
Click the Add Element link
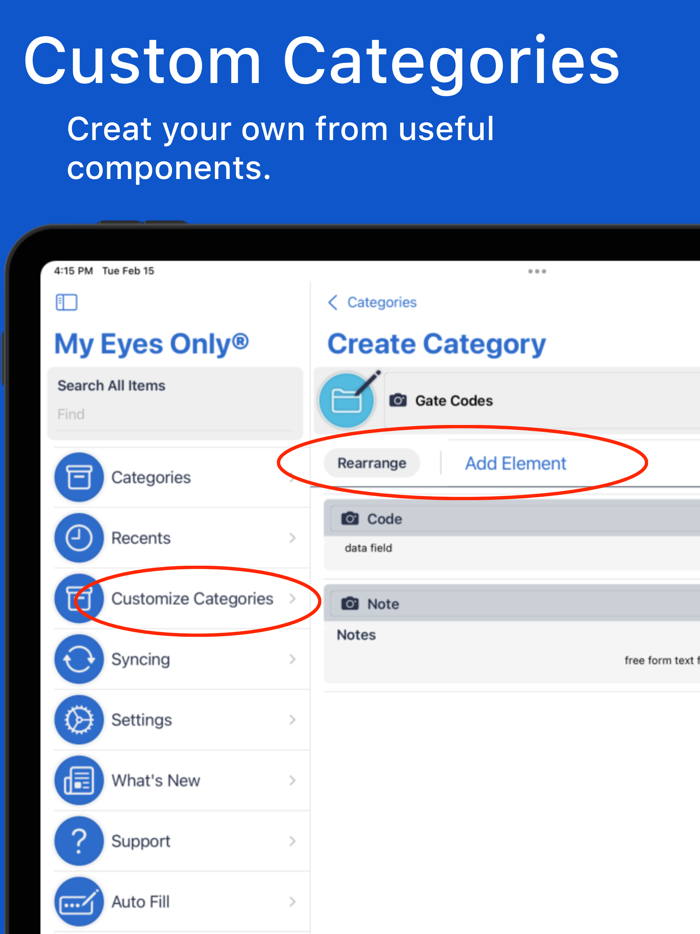(x=515, y=463)
